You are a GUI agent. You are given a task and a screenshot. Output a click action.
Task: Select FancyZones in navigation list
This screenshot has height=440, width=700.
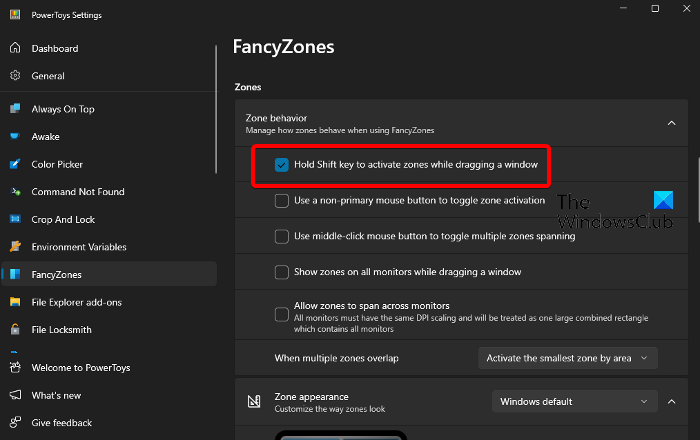pos(109,274)
